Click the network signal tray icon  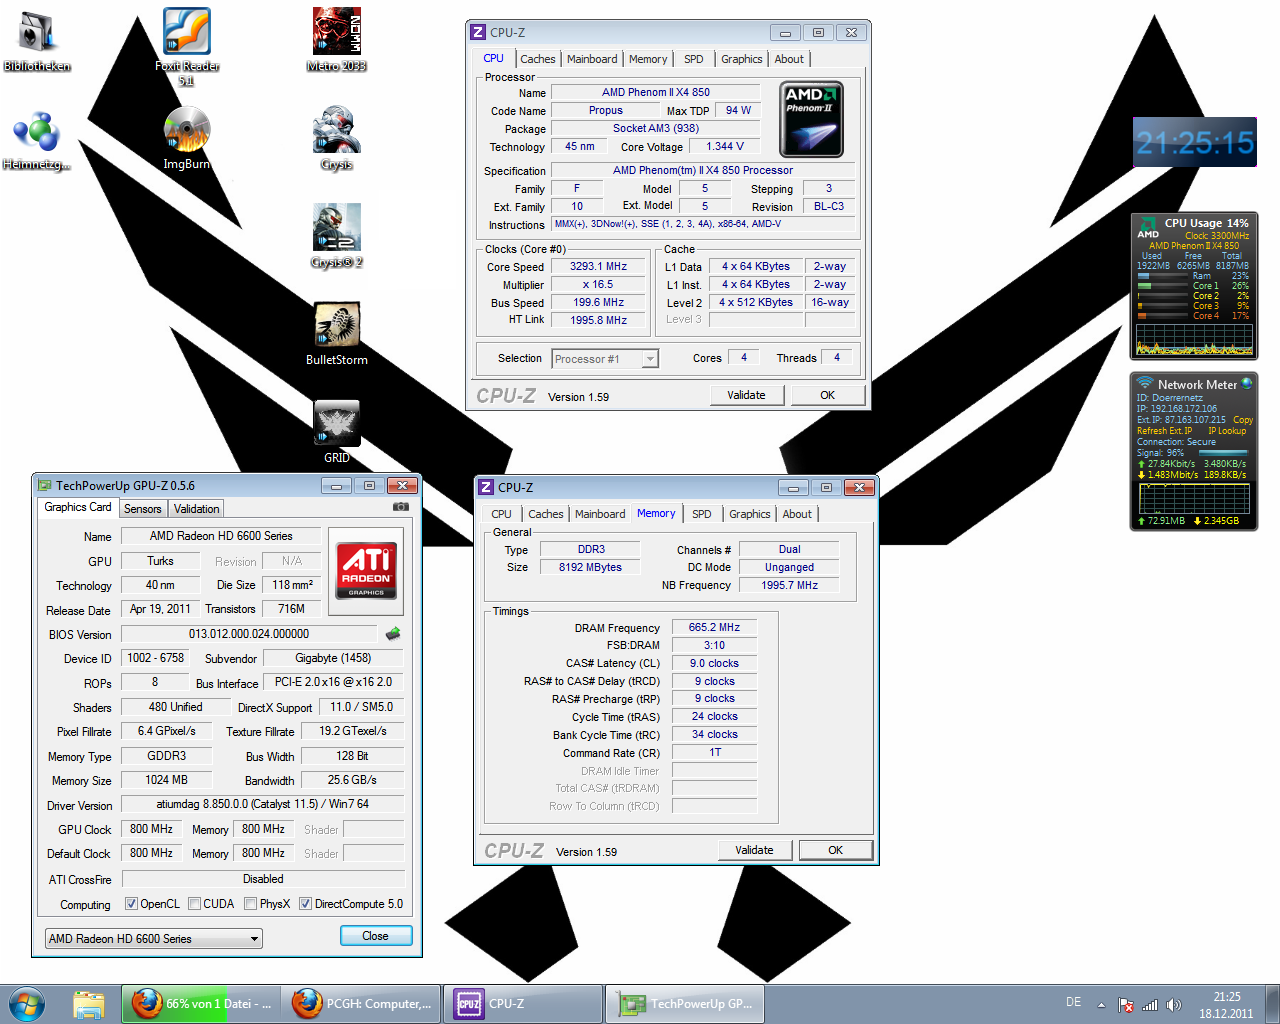click(x=1150, y=1005)
